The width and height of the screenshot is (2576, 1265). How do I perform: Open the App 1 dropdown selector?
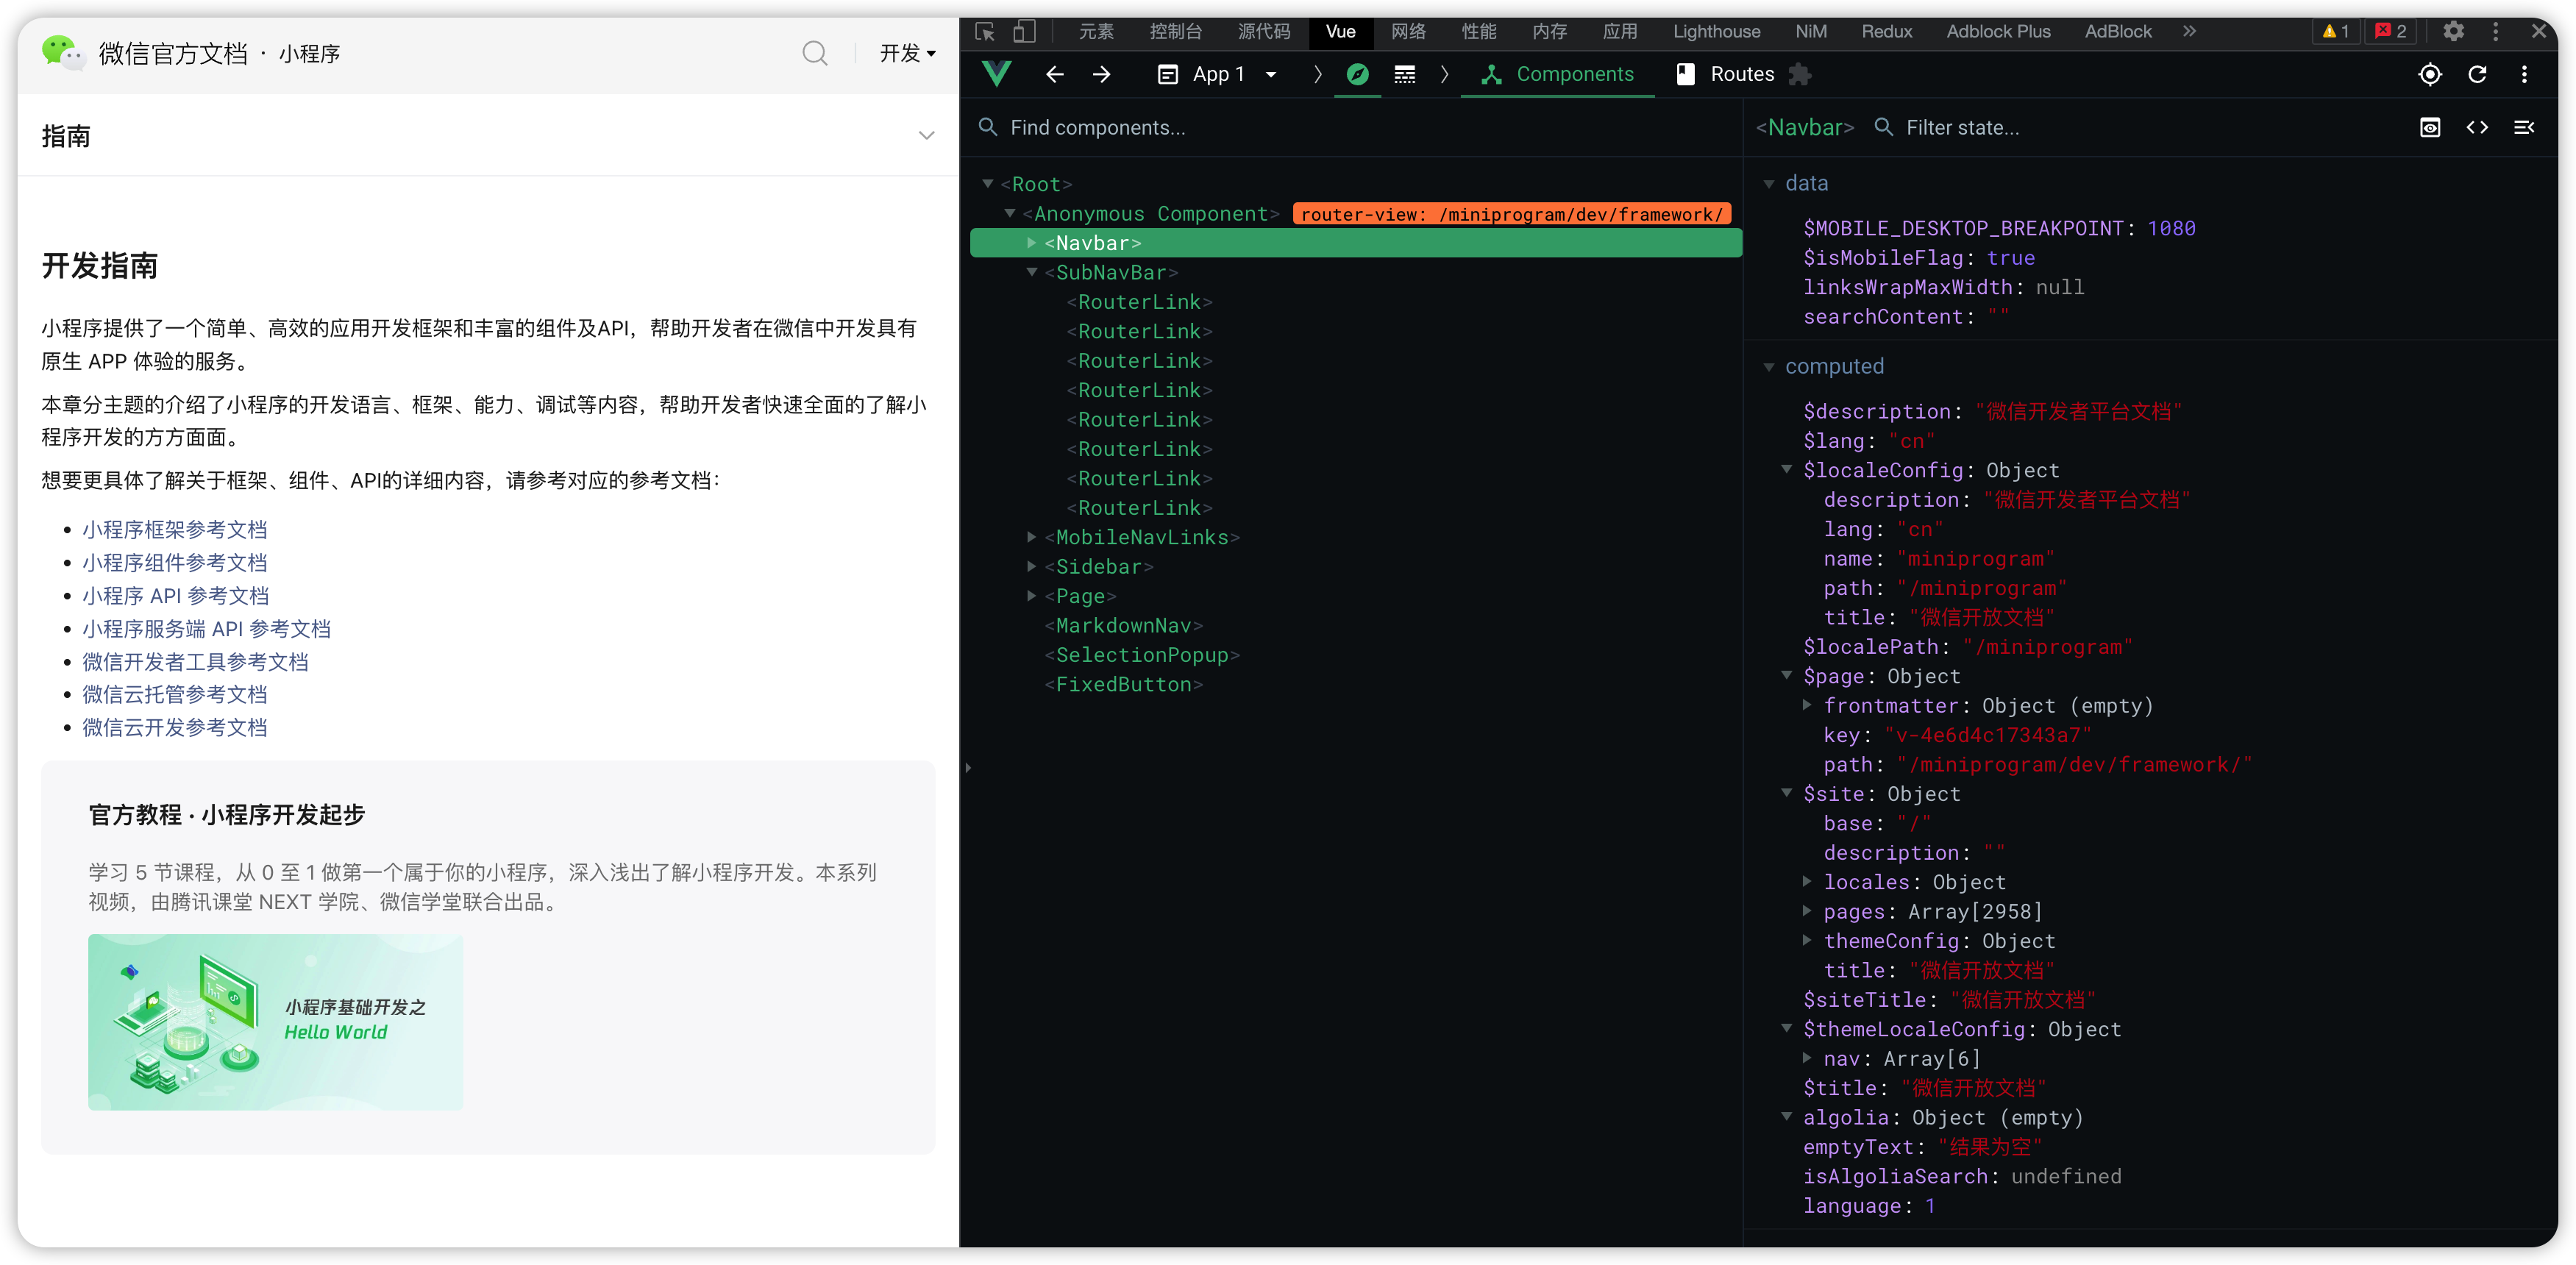(x=1218, y=75)
